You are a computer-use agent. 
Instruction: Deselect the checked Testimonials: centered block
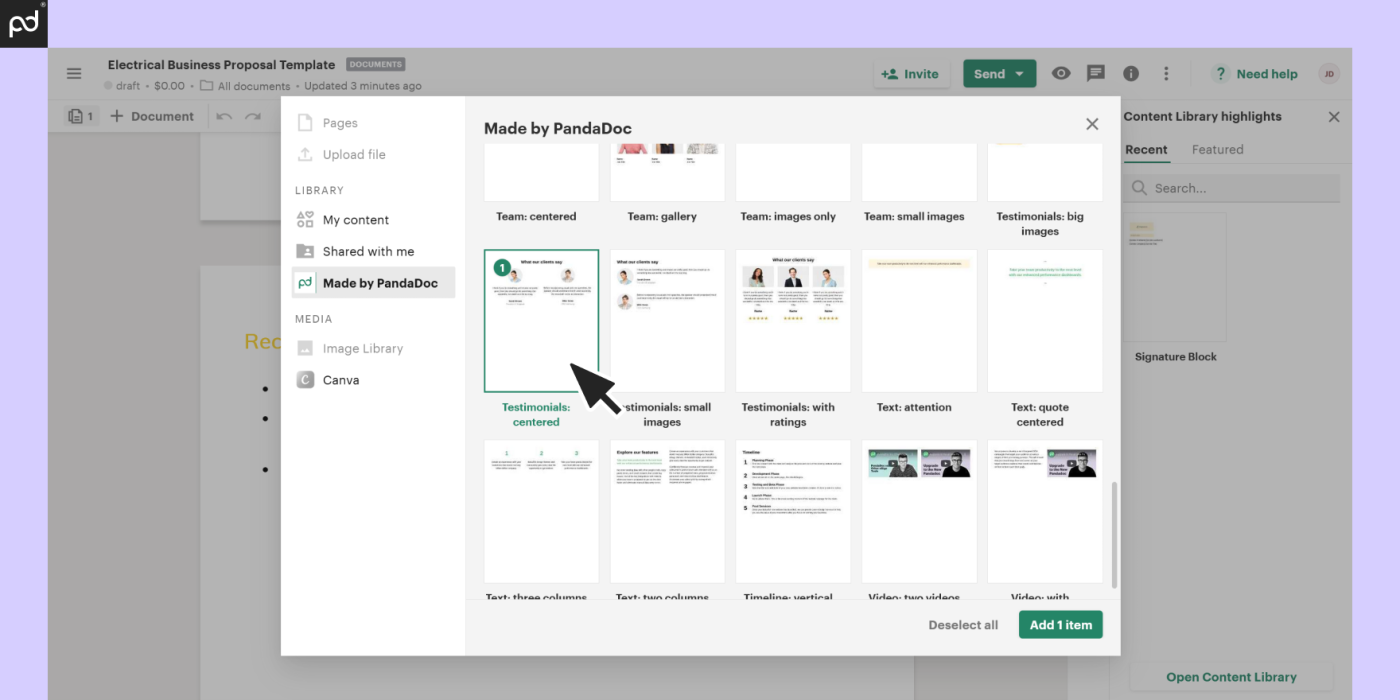click(x=541, y=320)
